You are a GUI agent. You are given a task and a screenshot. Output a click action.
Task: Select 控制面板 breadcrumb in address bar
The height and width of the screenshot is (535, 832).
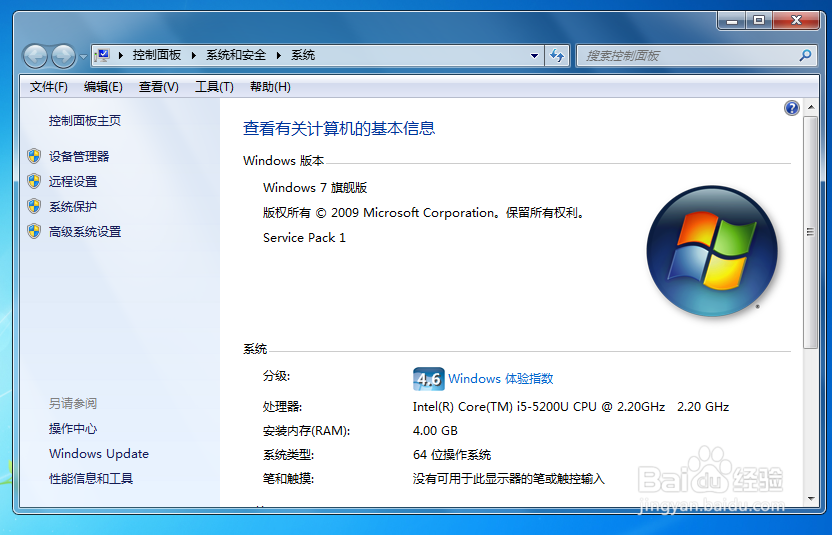coord(157,55)
